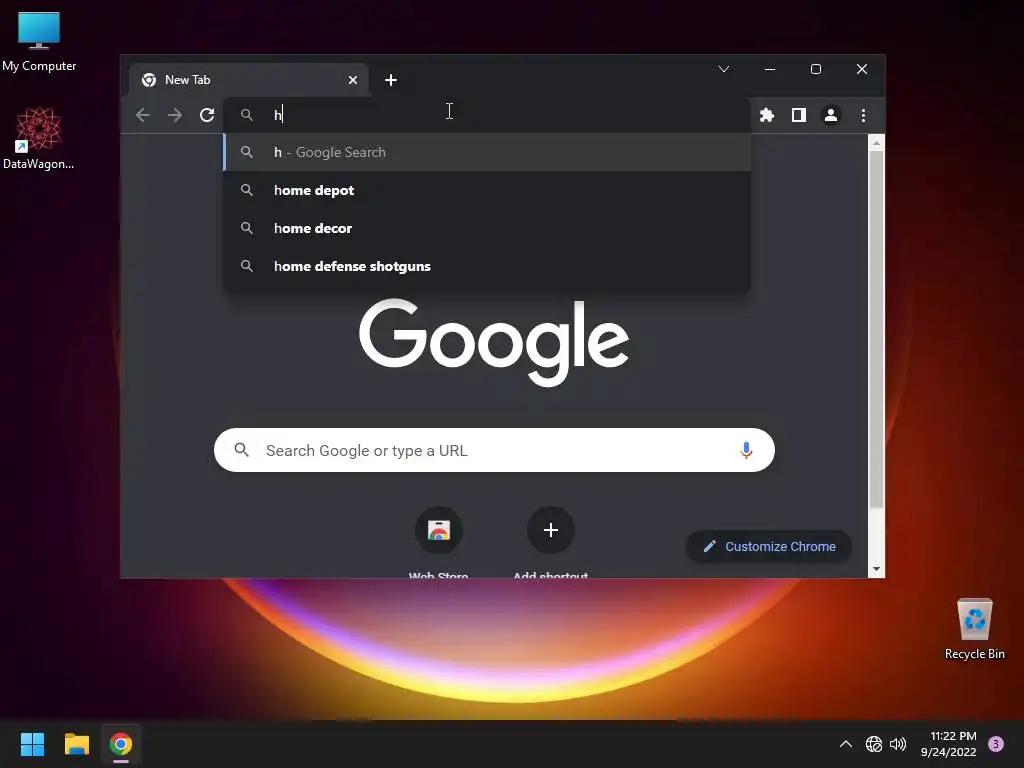
Task: Click the scrollbar down arrow in Chrome
Action: point(876,569)
